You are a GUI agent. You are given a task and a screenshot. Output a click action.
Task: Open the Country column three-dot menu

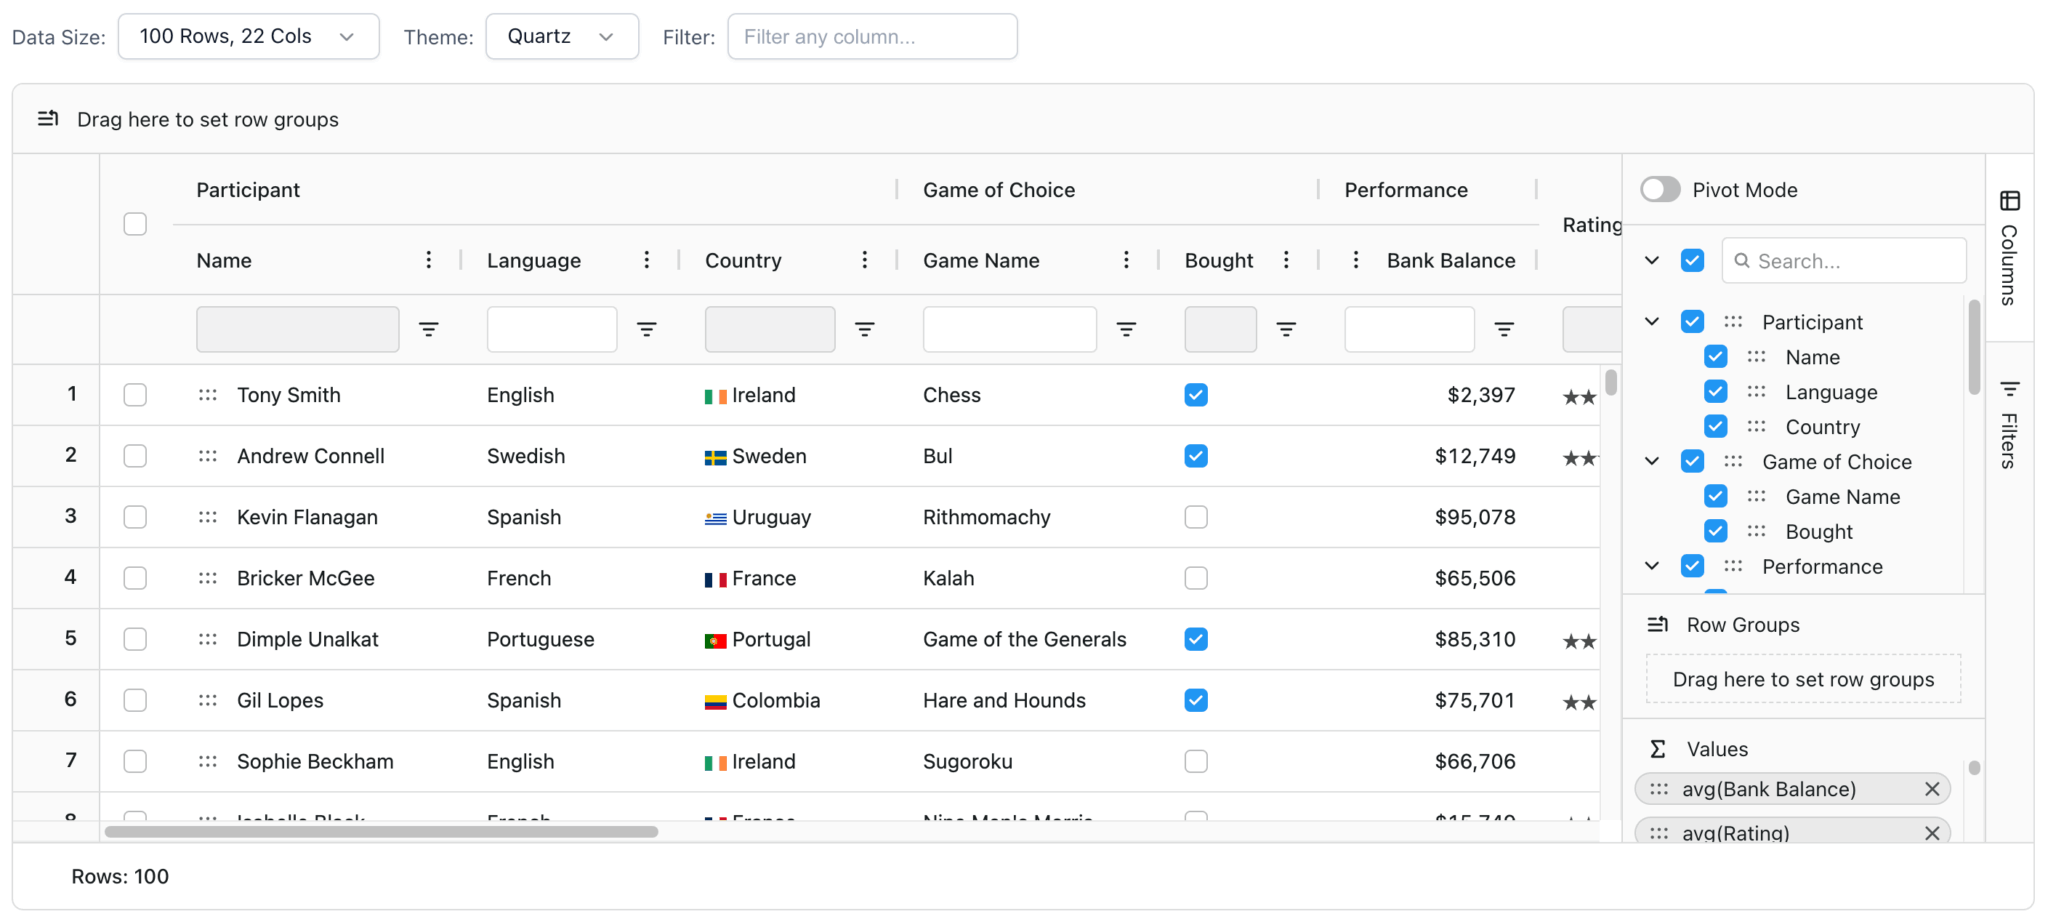tap(864, 260)
